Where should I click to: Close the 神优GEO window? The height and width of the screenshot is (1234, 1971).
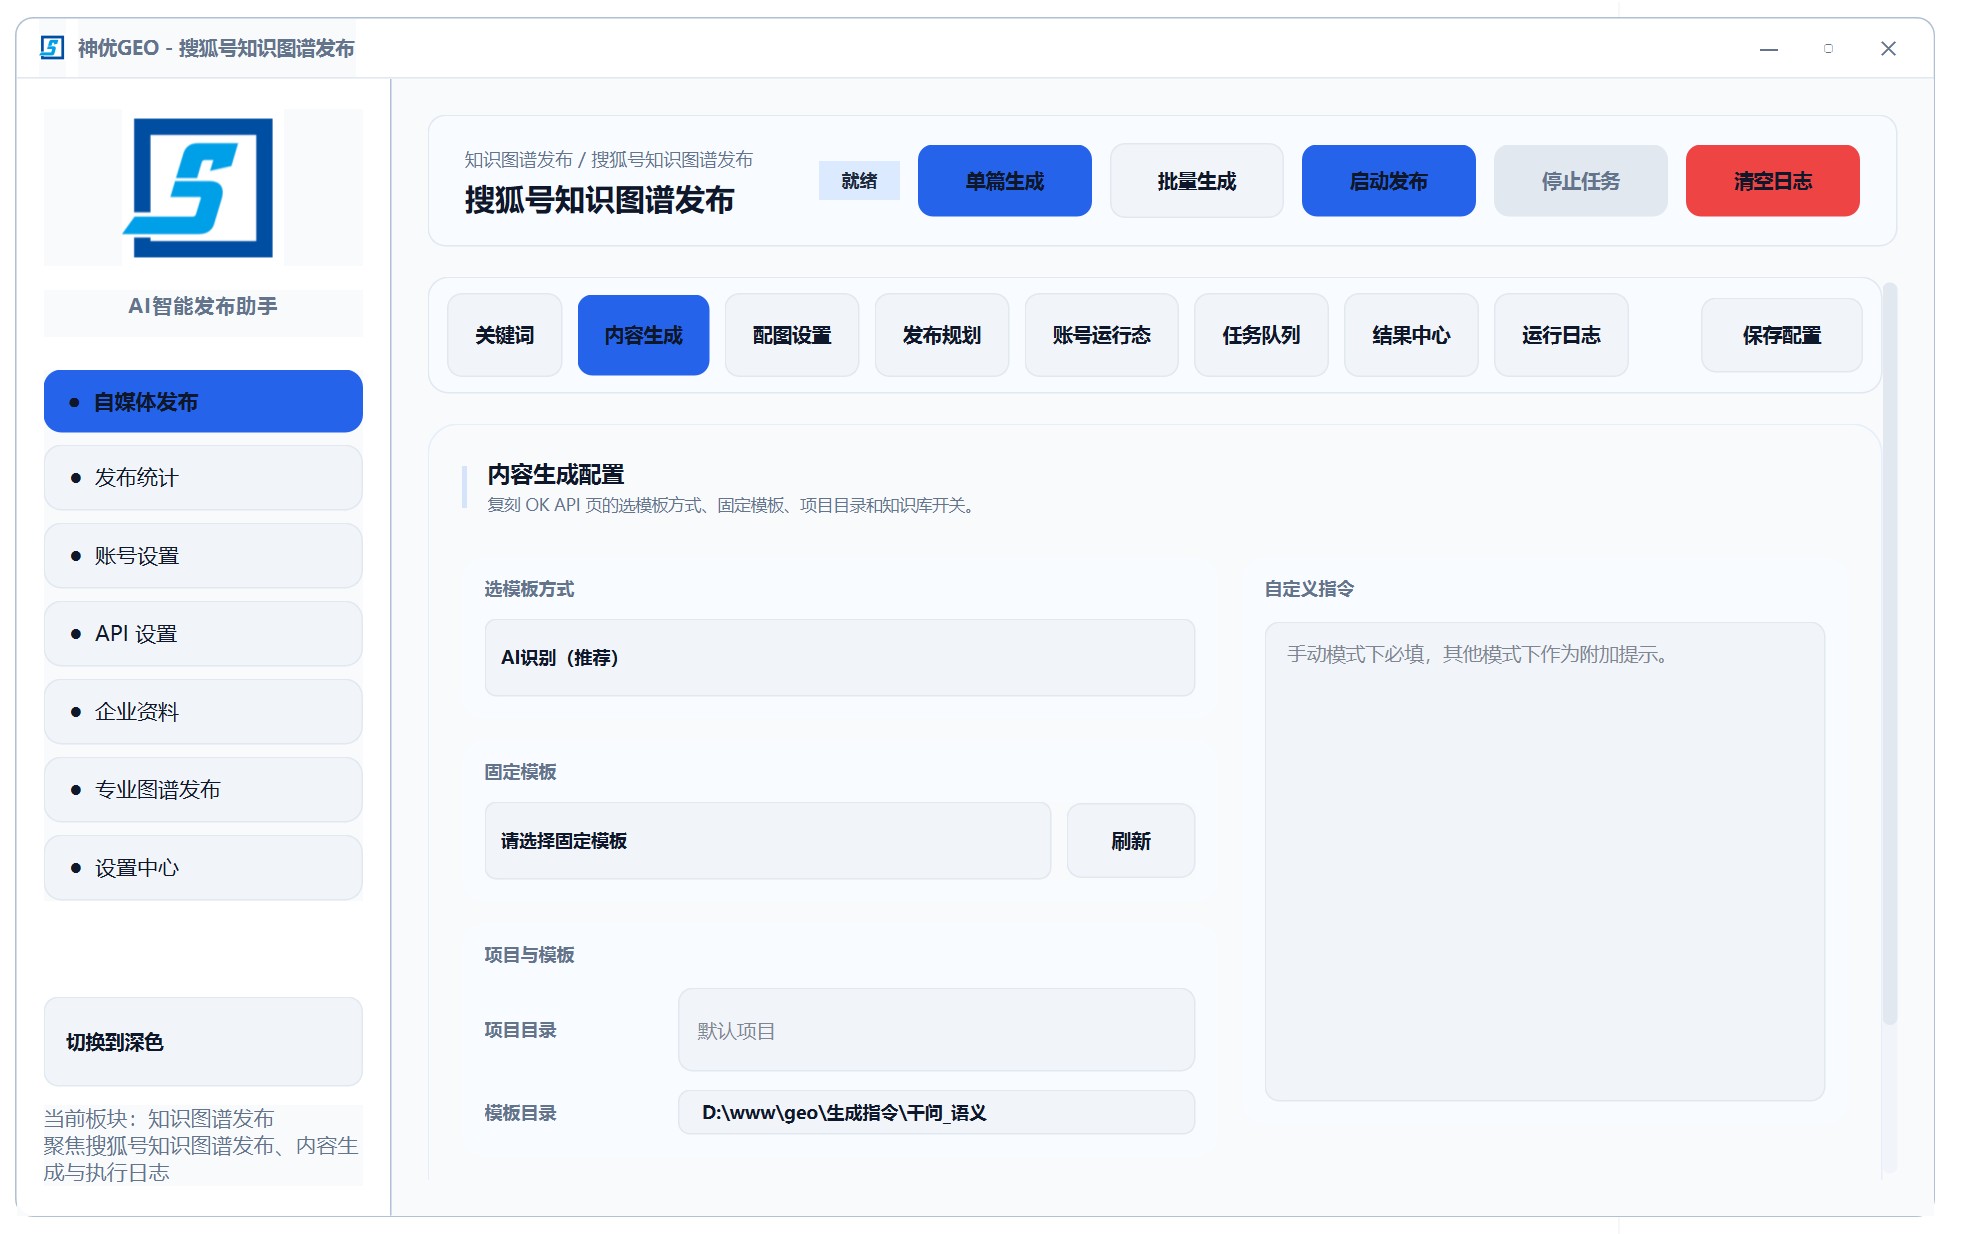1888,48
